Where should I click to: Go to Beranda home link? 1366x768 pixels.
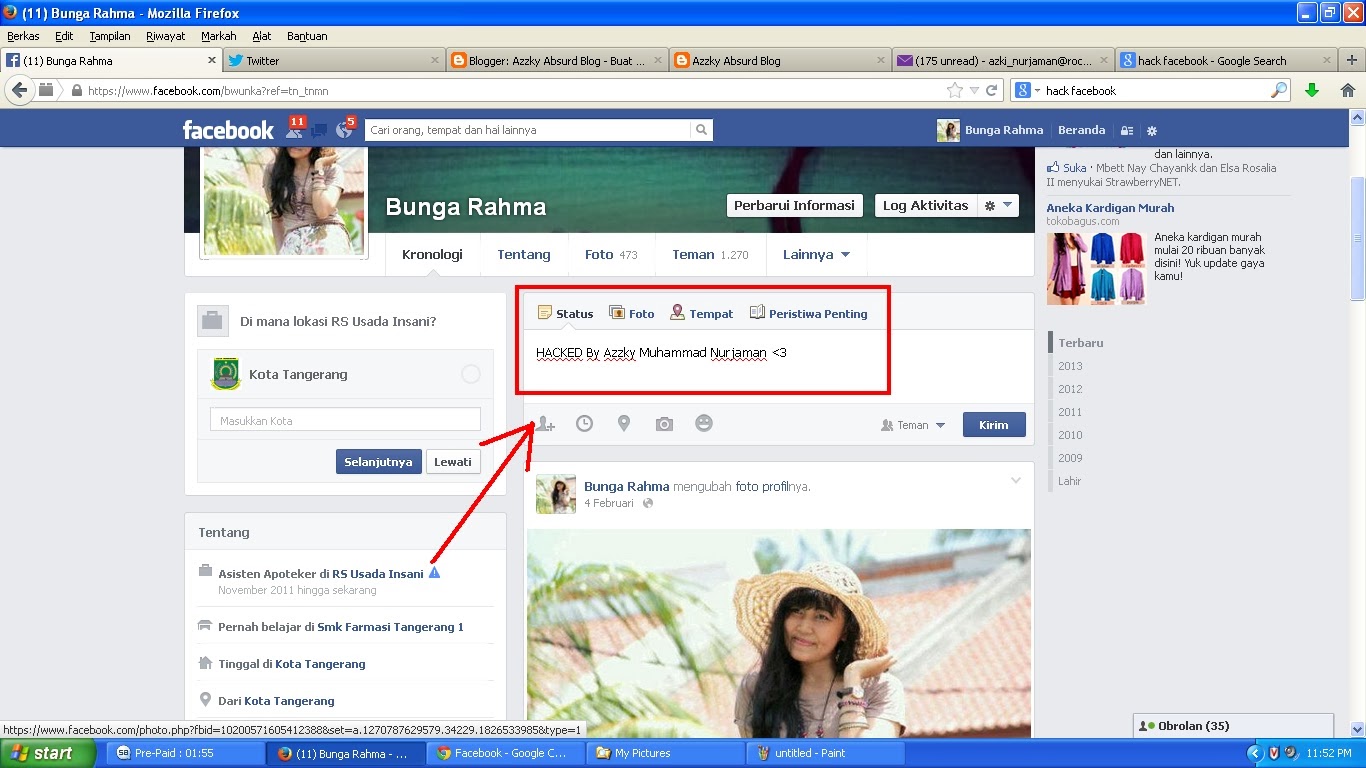point(1082,130)
